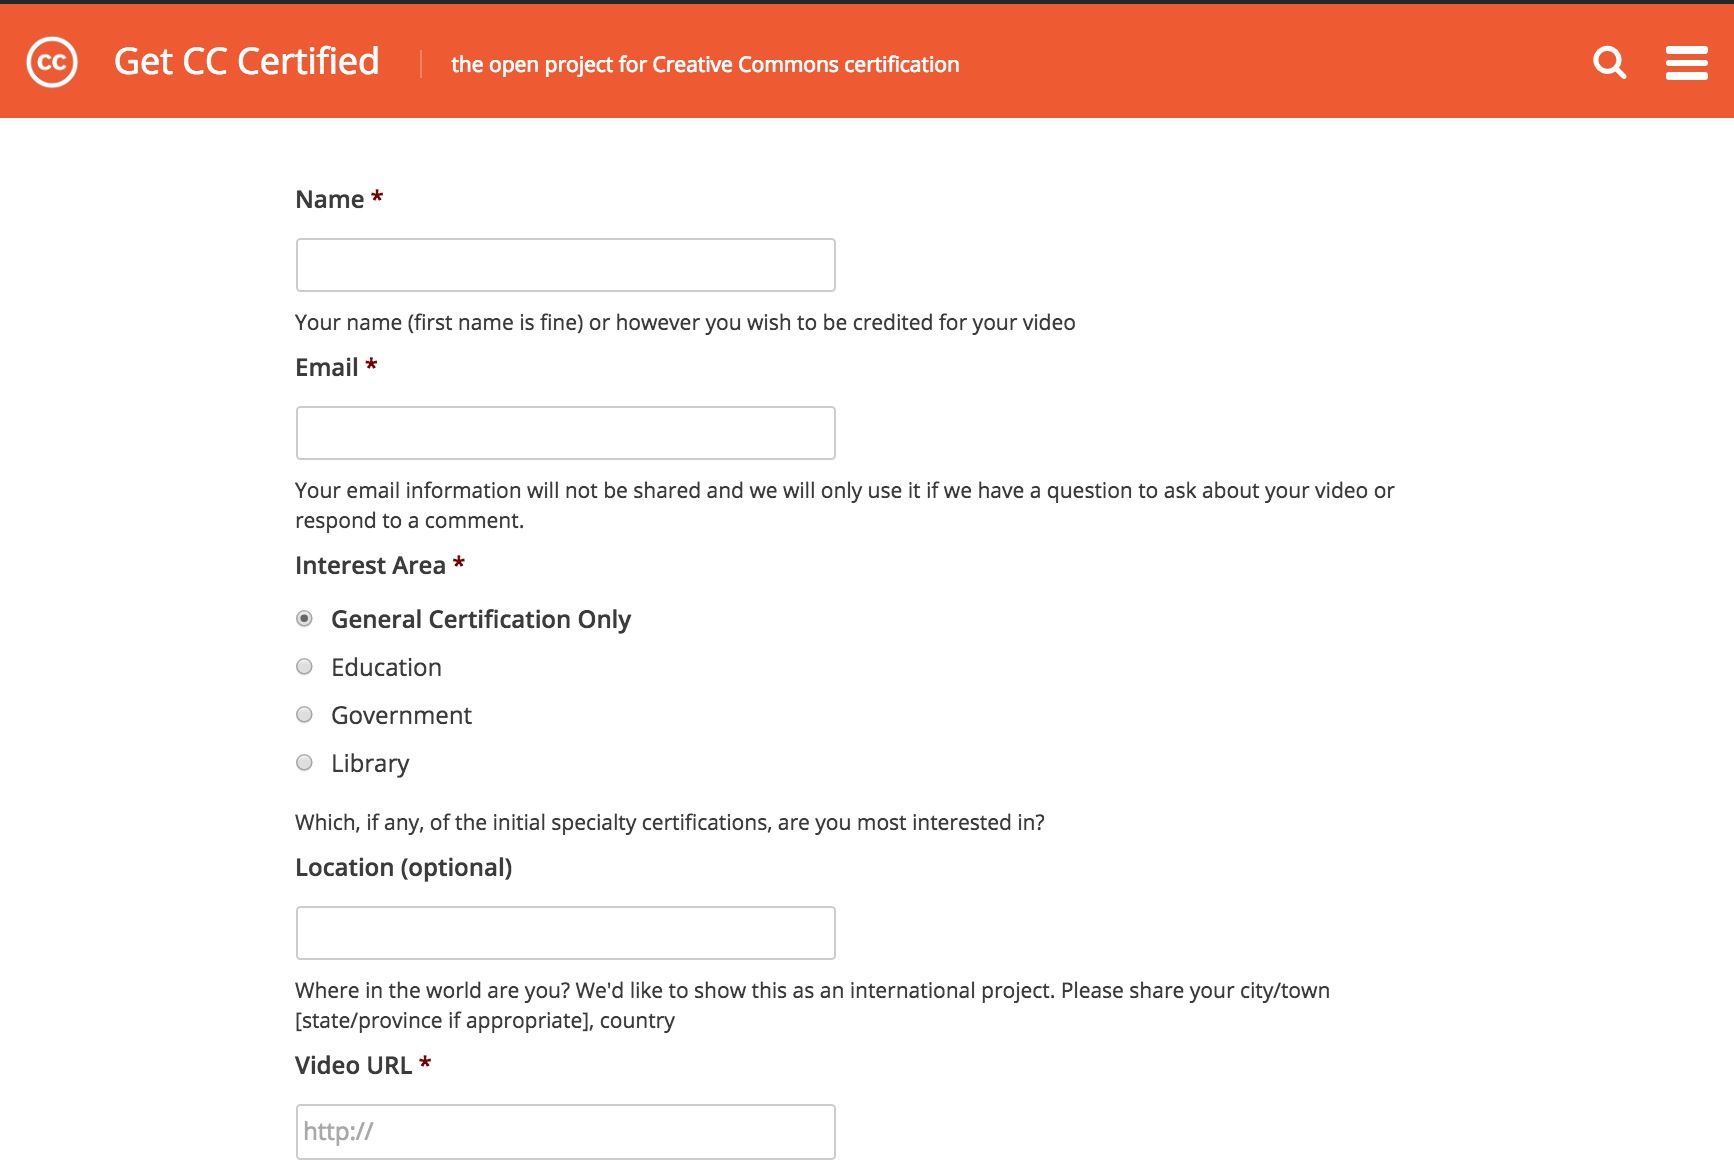Click into the Name text field
The height and width of the screenshot is (1174, 1734).
click(565, 265)
